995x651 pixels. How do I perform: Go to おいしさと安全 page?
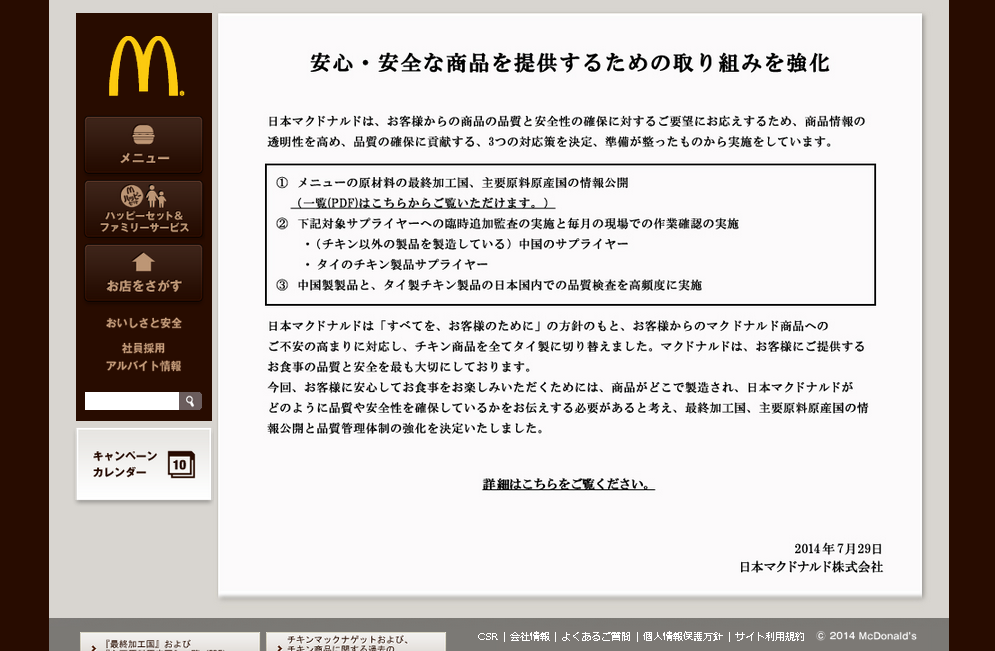pos(143,323)
